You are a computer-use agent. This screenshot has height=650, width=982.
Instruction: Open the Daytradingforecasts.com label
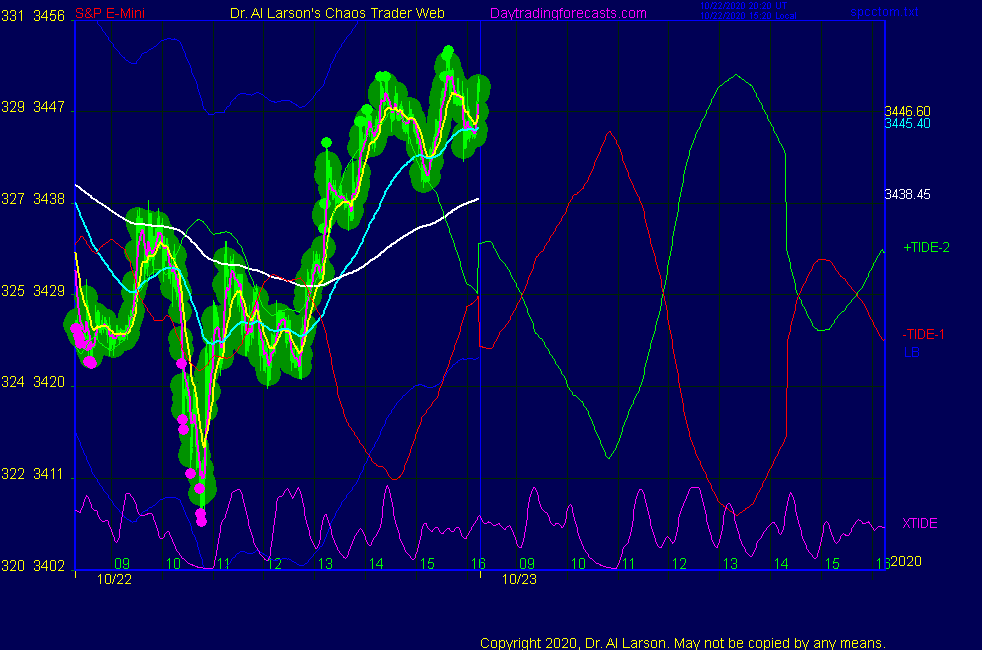[x=568, y=13]
